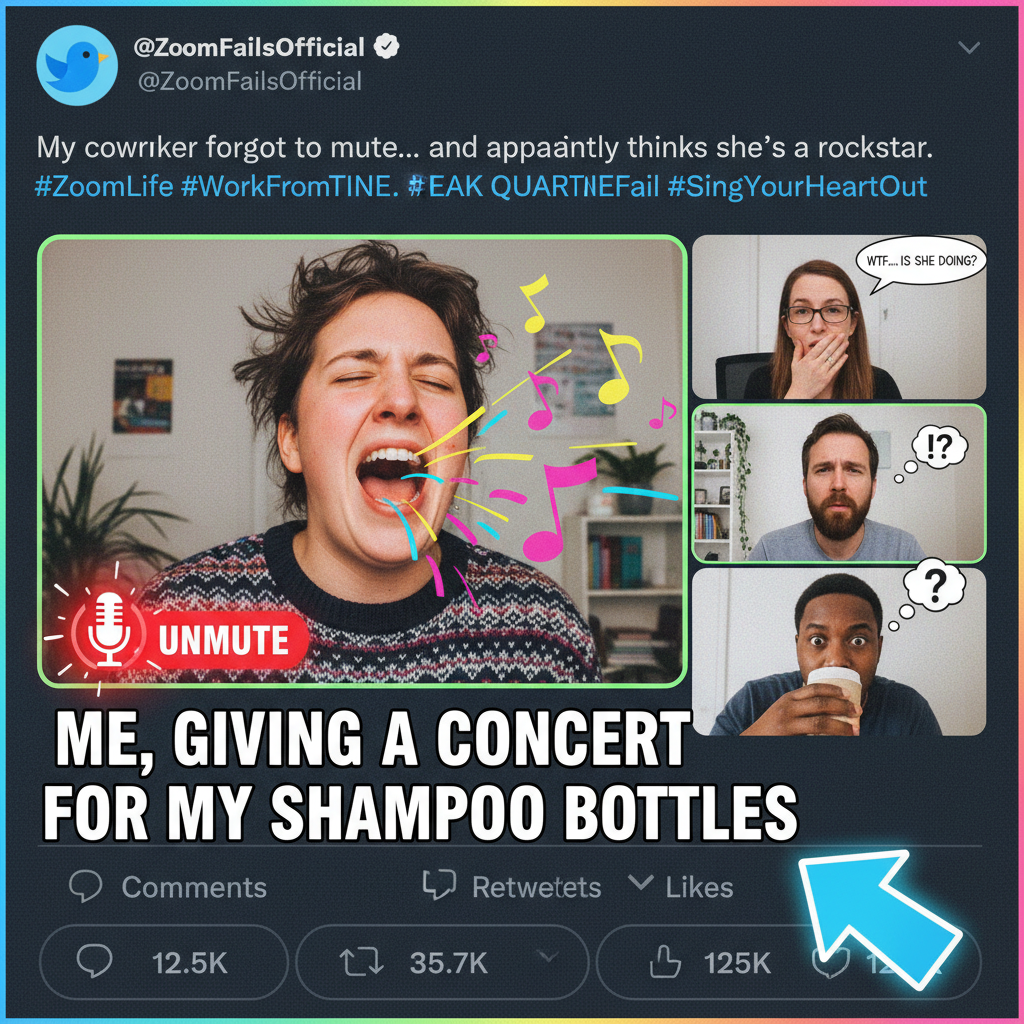Image resolution: width=1024 pixels, height=1024 pixels.
Task: Select the Retwetets label
Action: coord(536,888)
